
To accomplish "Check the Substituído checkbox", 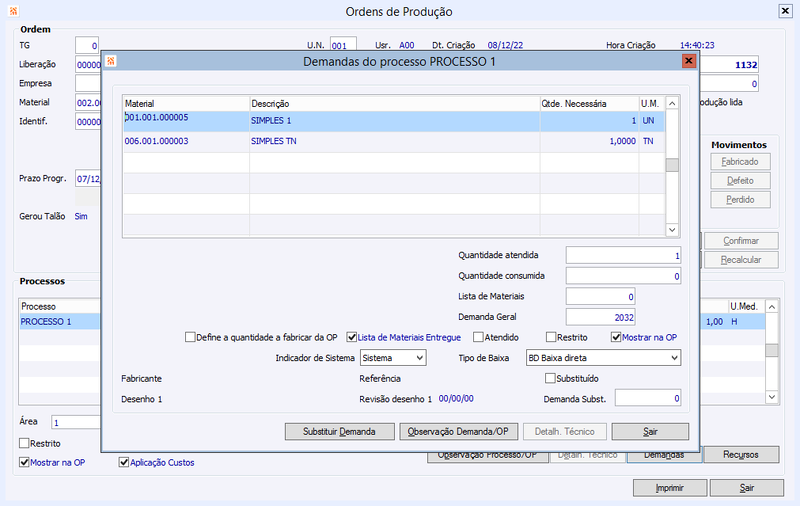I will (x=550, y=378).
